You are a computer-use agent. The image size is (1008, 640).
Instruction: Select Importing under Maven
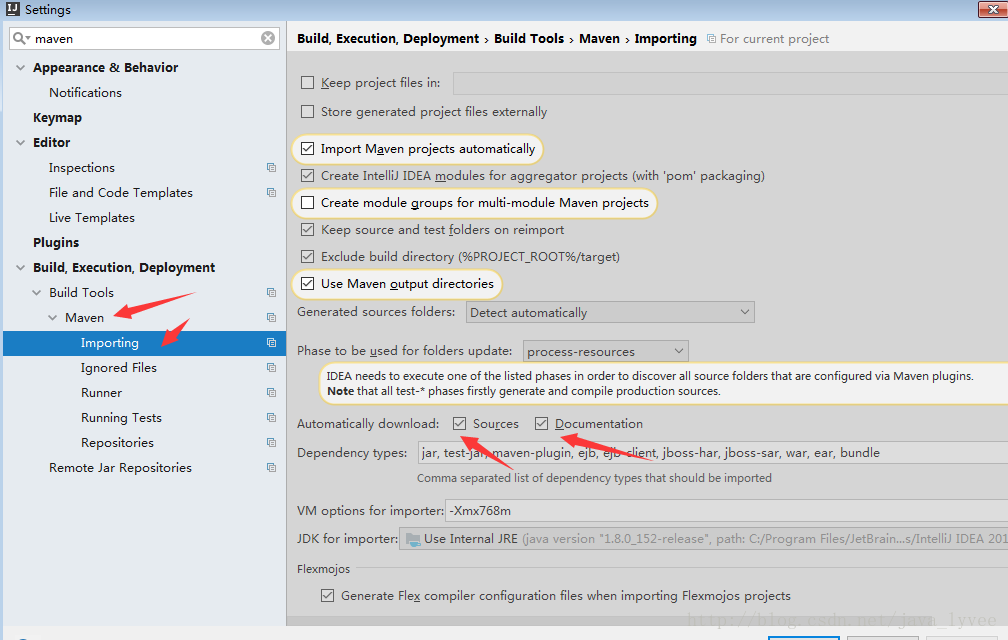[x=110, y=342]
